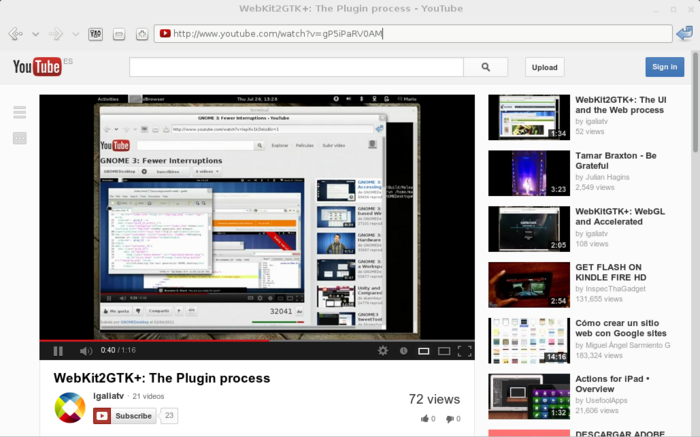
Task: Focus the URL address field
Action: (413, 33)
